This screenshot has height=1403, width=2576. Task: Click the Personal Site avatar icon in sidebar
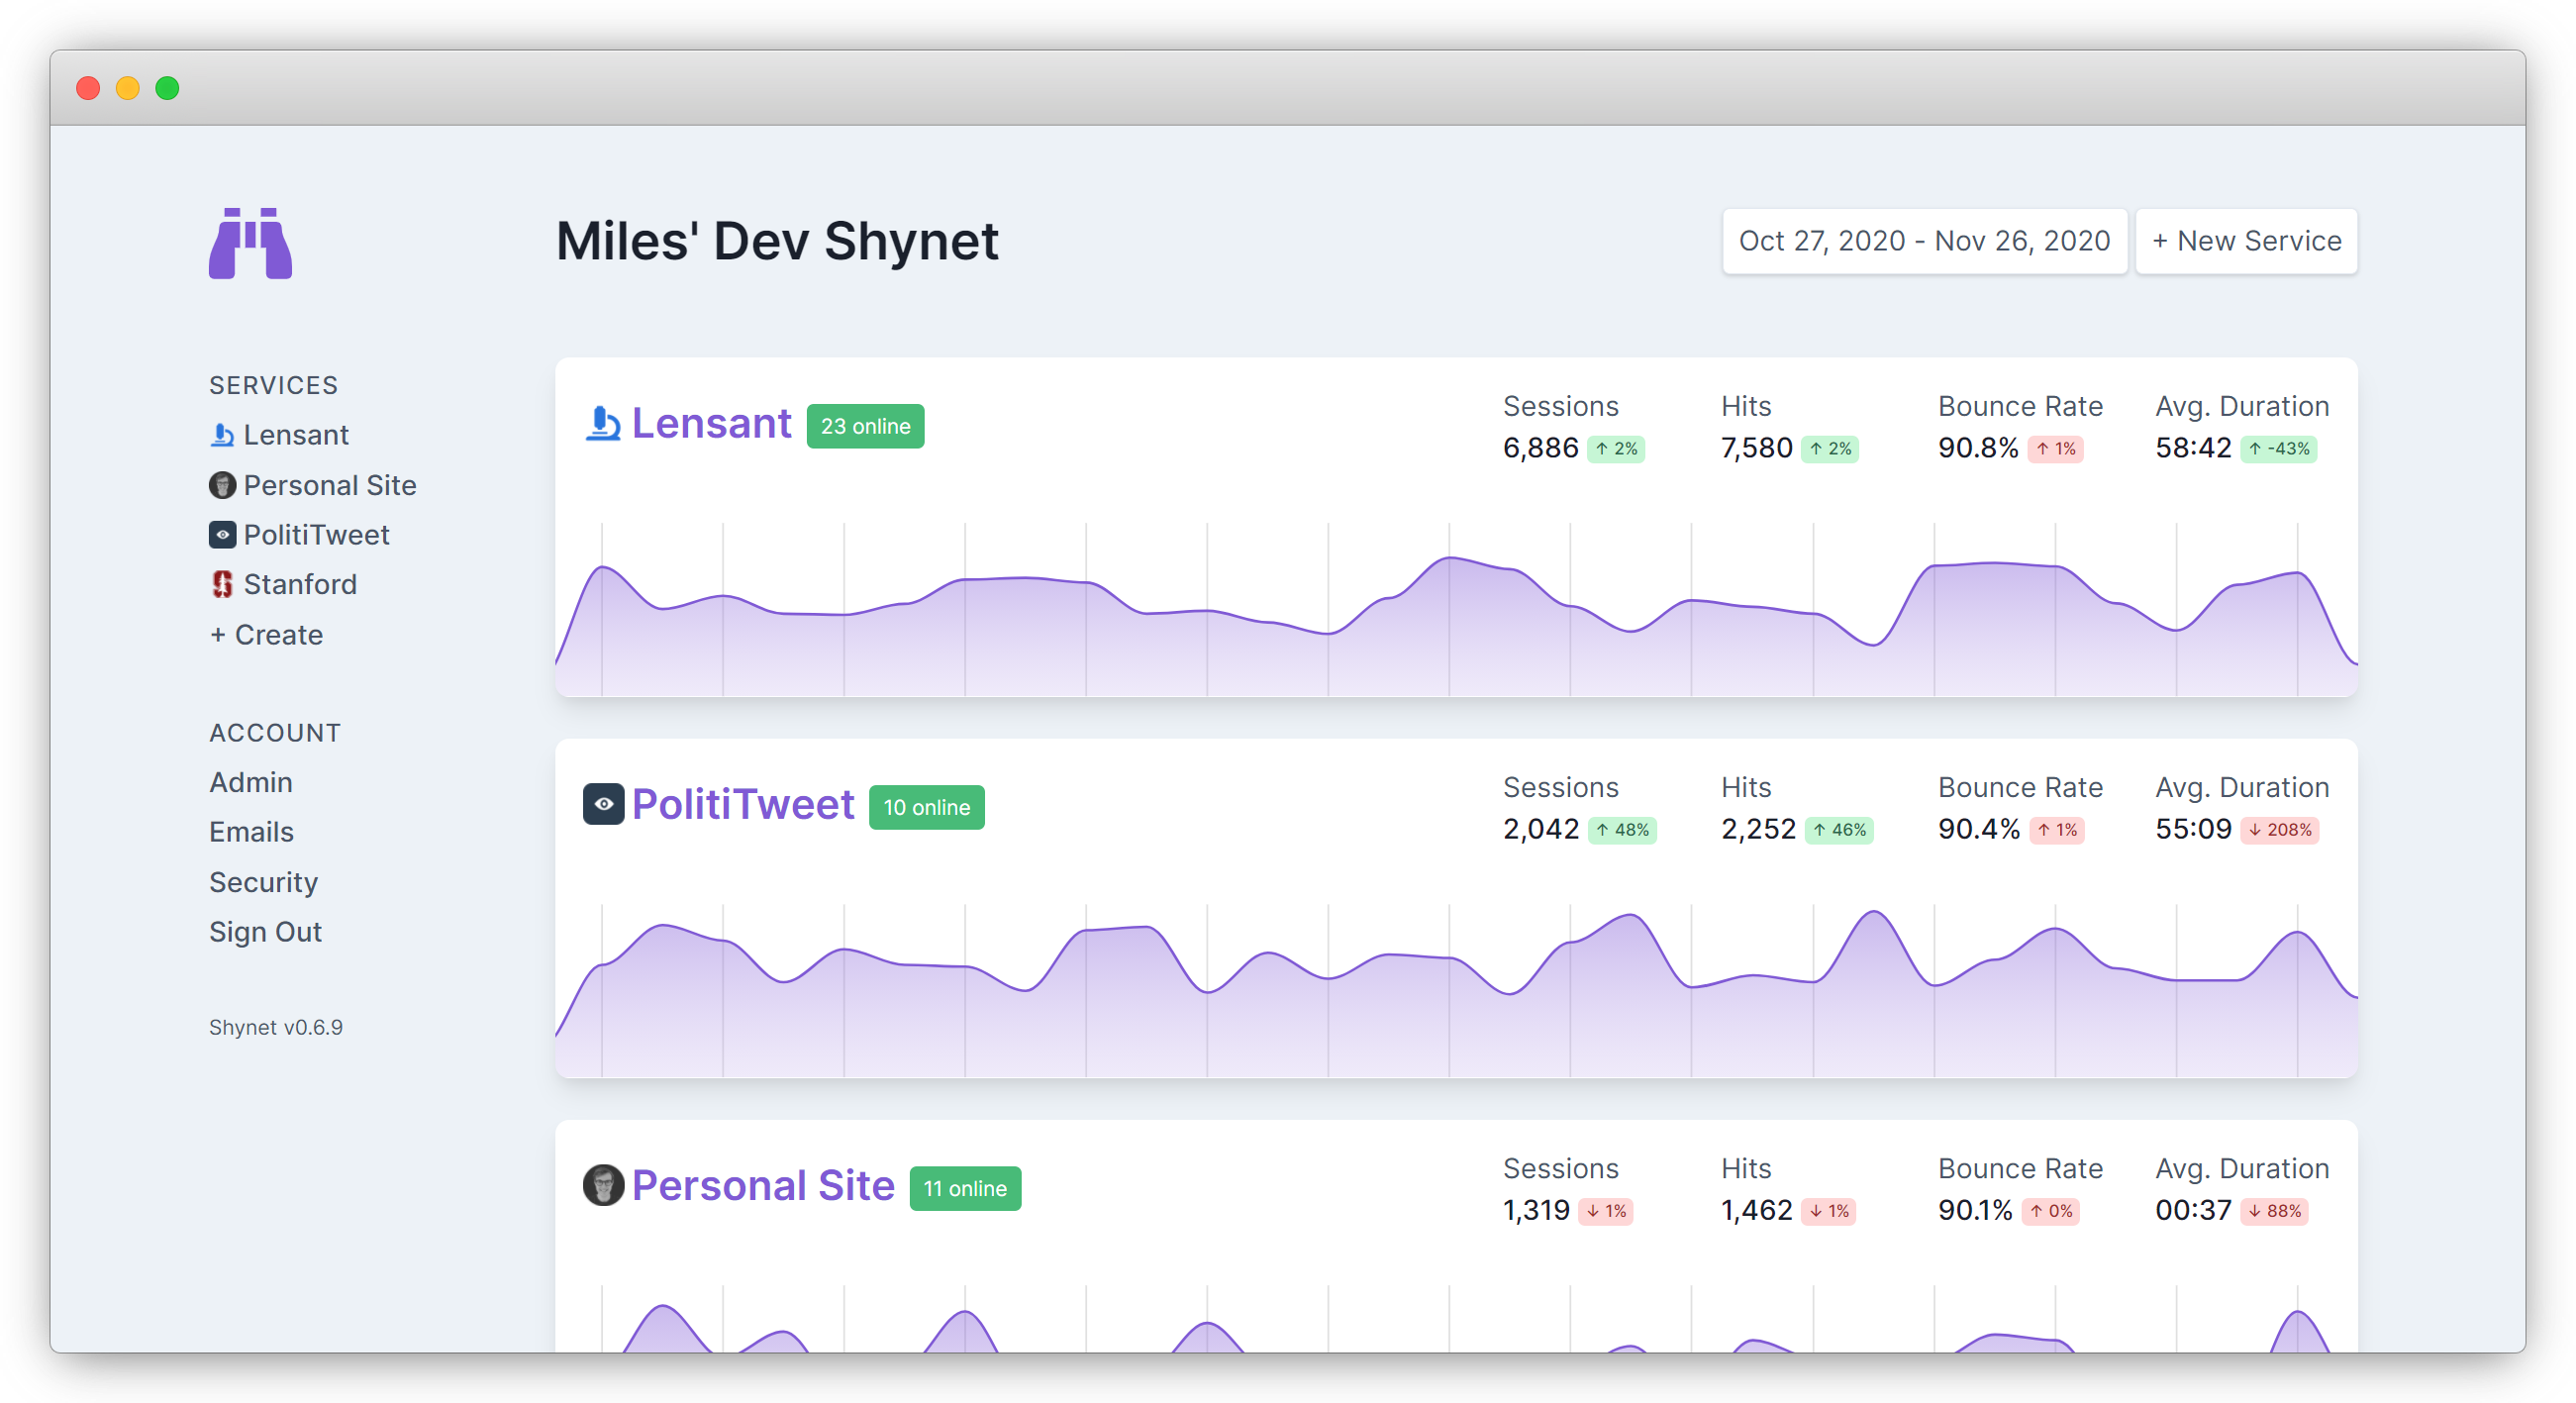[222, 485]
